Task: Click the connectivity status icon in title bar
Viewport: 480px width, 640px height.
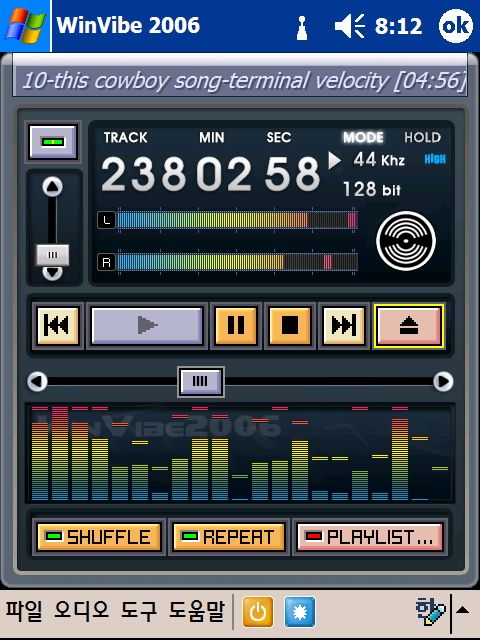Action: (x=302, y=28)
